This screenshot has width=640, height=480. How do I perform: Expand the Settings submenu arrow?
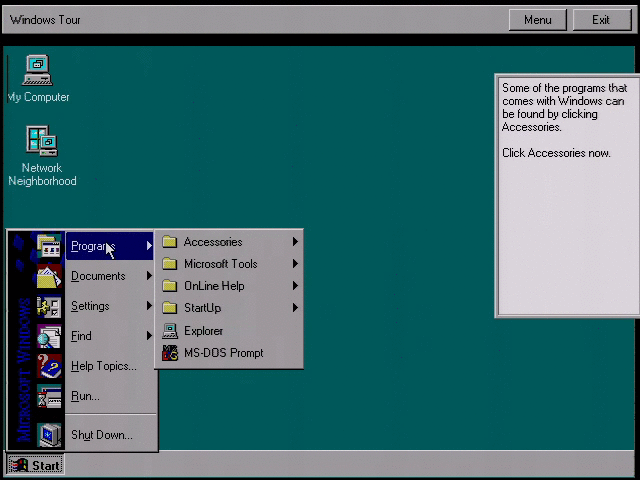click(x=149, y=306)
